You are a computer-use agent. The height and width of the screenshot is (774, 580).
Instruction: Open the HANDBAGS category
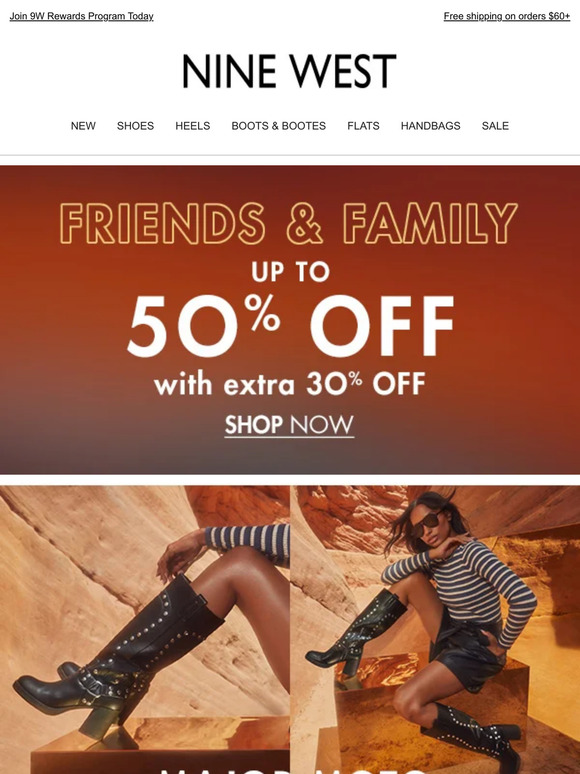coord(430,126)
